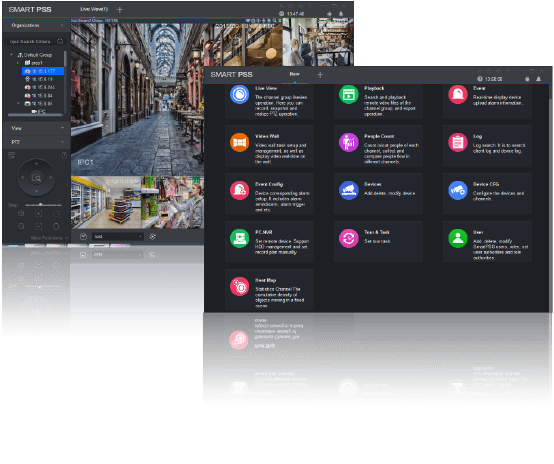Open the User management module icon

pyautogui.click(x=458, y=238)
